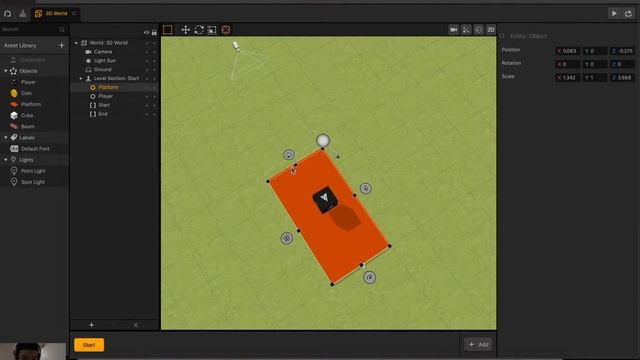Click the Add button at bottom right

click(x=478, y=344)
